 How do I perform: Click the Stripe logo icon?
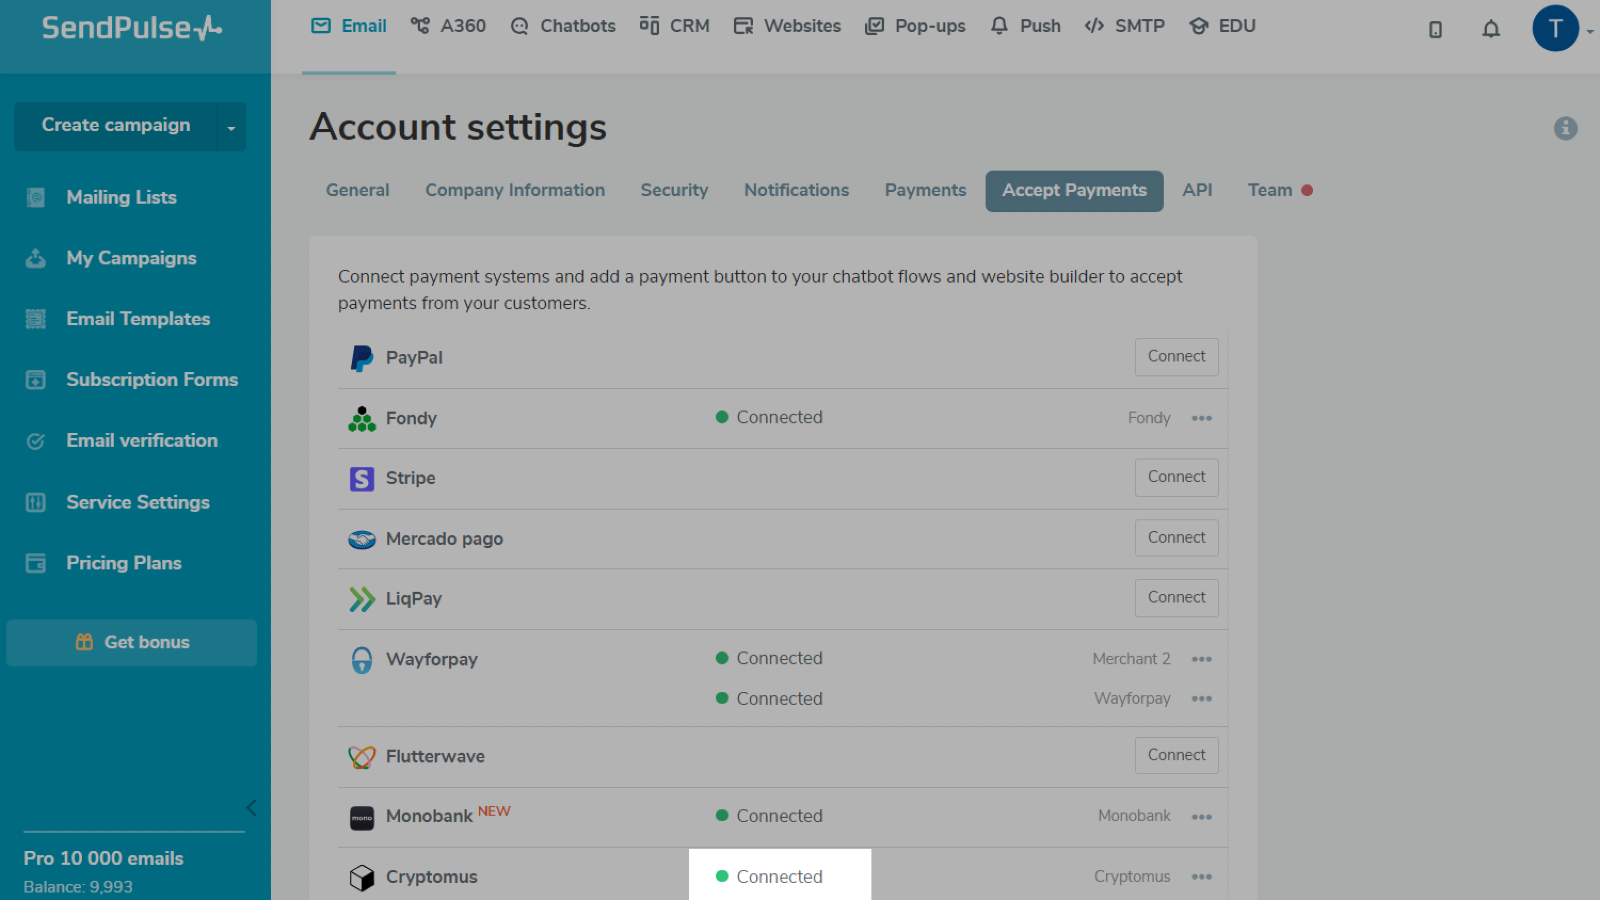pyautogui.click(x=361, y=479)
